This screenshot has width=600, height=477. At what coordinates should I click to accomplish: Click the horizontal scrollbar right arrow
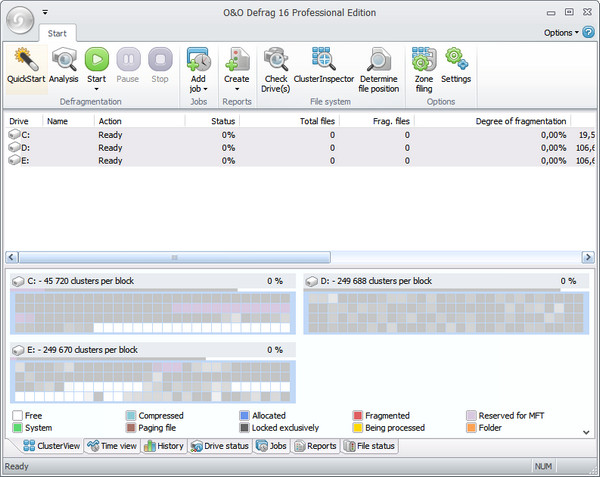pos(588,257)
